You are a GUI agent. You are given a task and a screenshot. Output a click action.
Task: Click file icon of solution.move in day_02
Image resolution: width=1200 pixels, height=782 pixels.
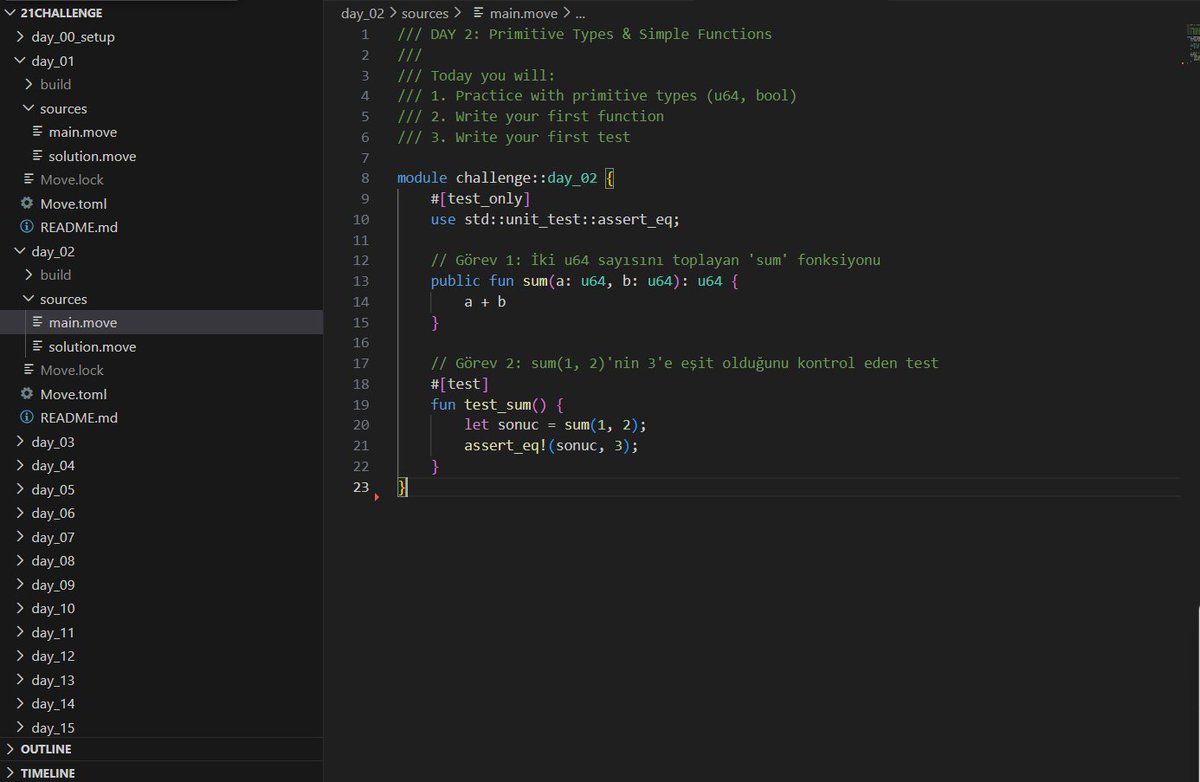tap(38, 347)
